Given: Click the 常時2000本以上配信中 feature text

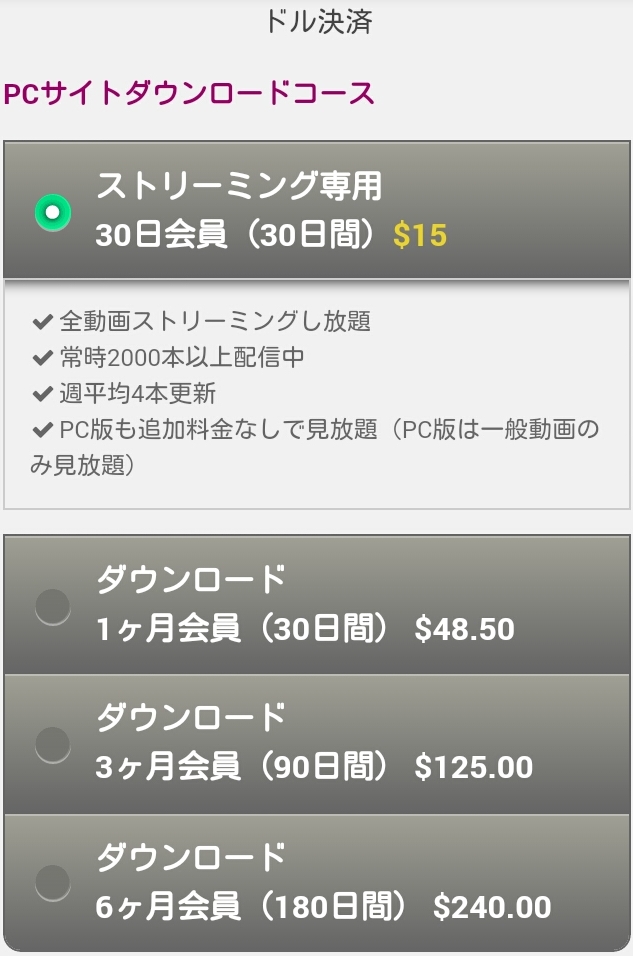Looking at the screenshot, I should point(182,358).
